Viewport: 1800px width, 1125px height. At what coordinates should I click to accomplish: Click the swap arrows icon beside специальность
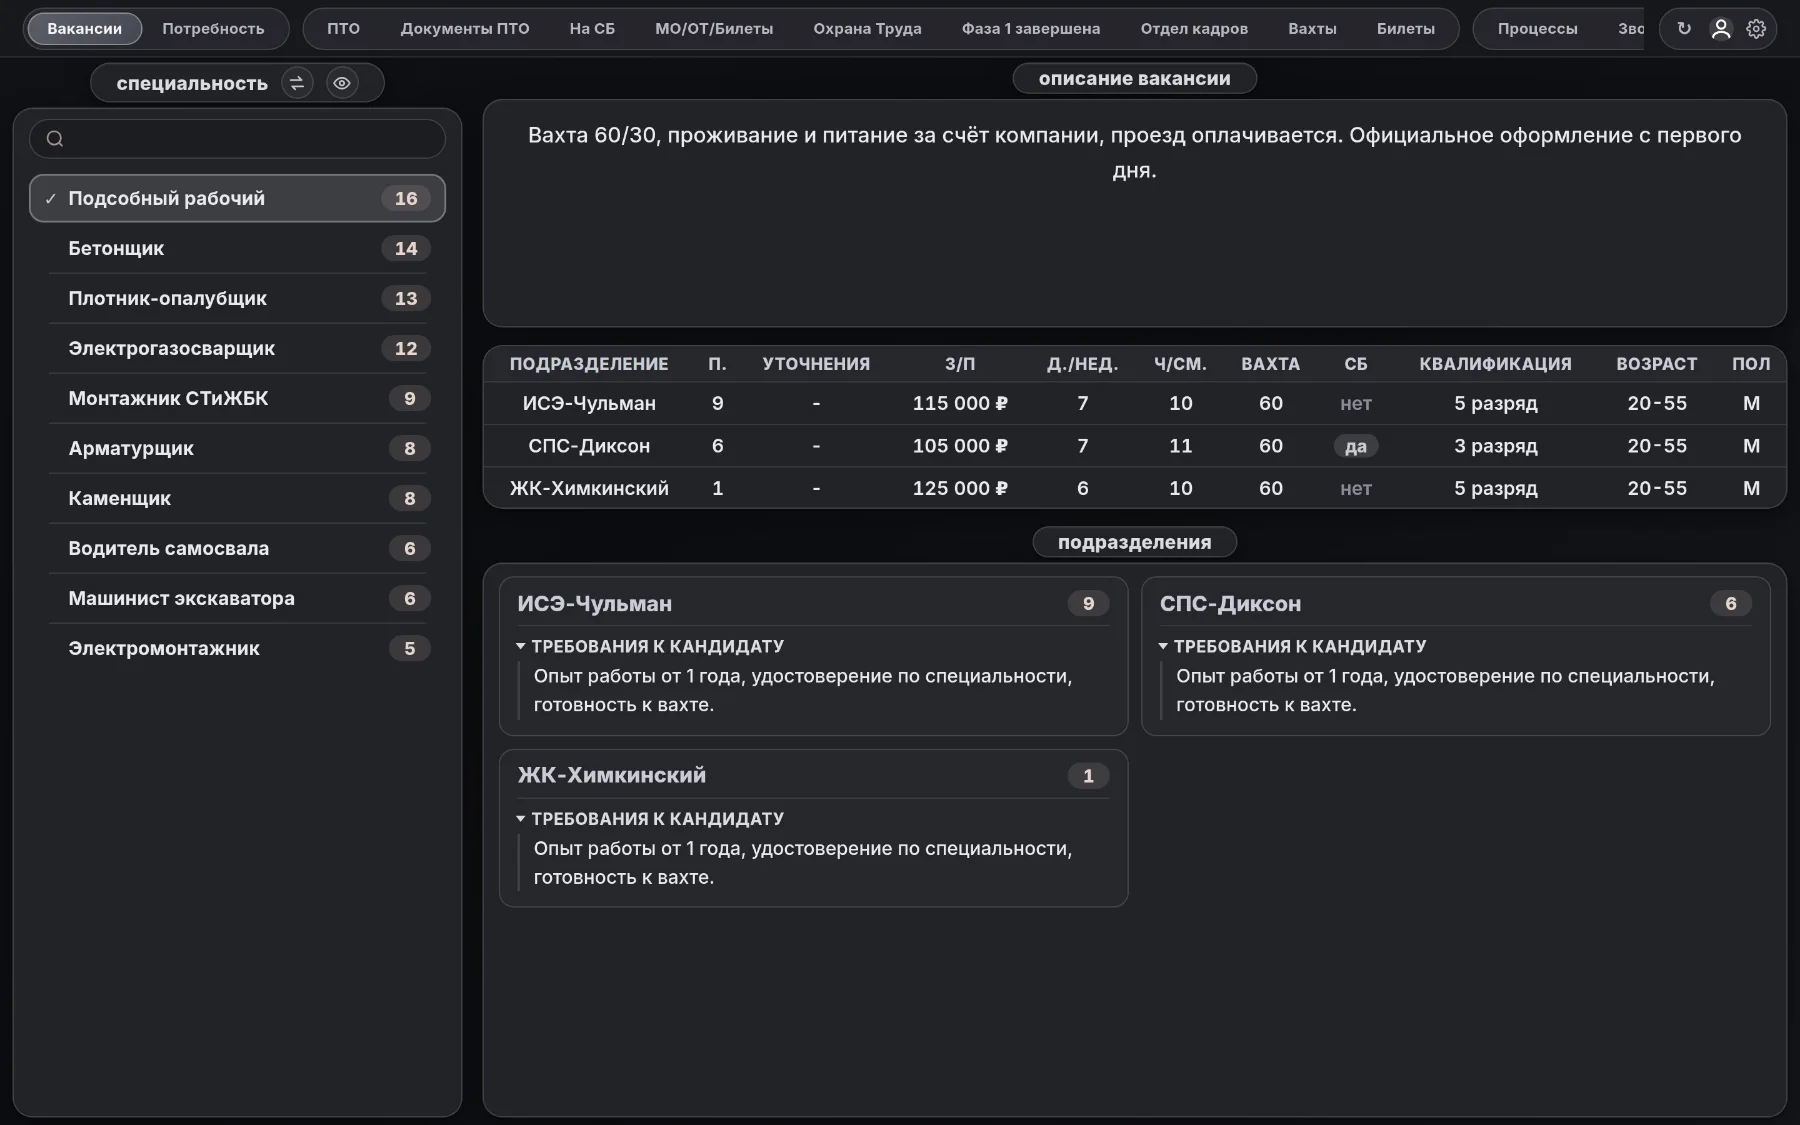pos(297,83)
